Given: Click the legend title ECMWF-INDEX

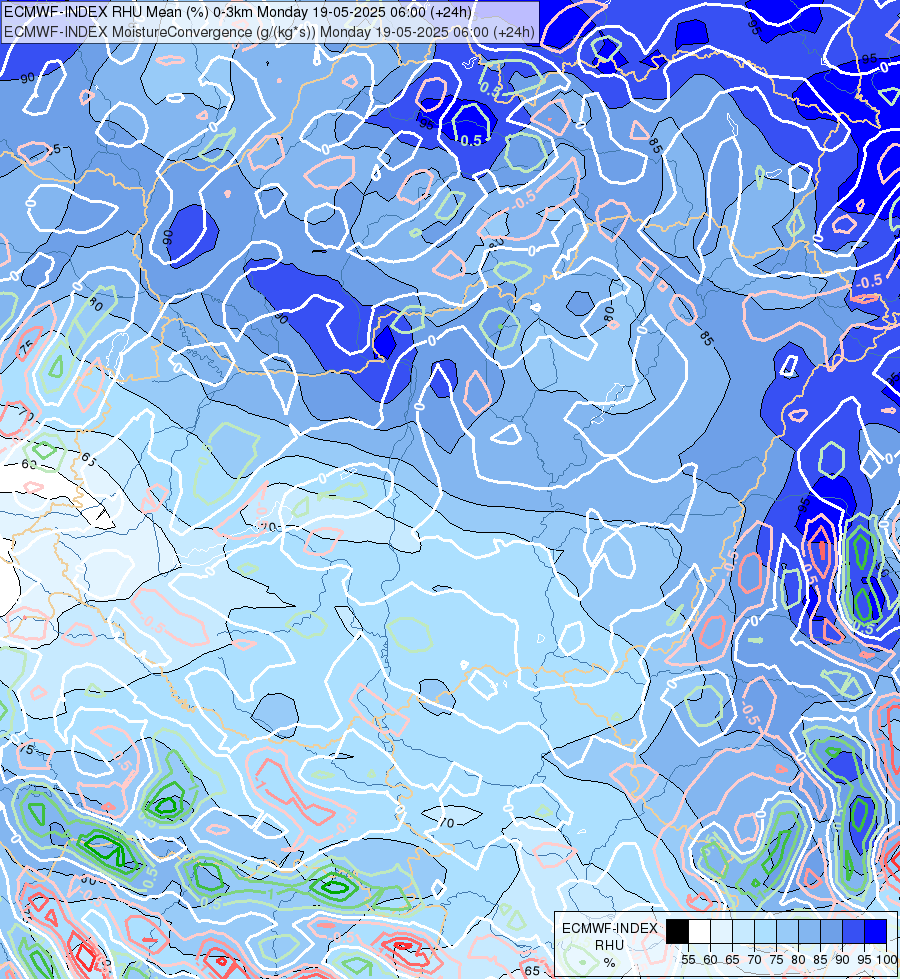Looking at the screenshot, I should [x=610, y=928].
